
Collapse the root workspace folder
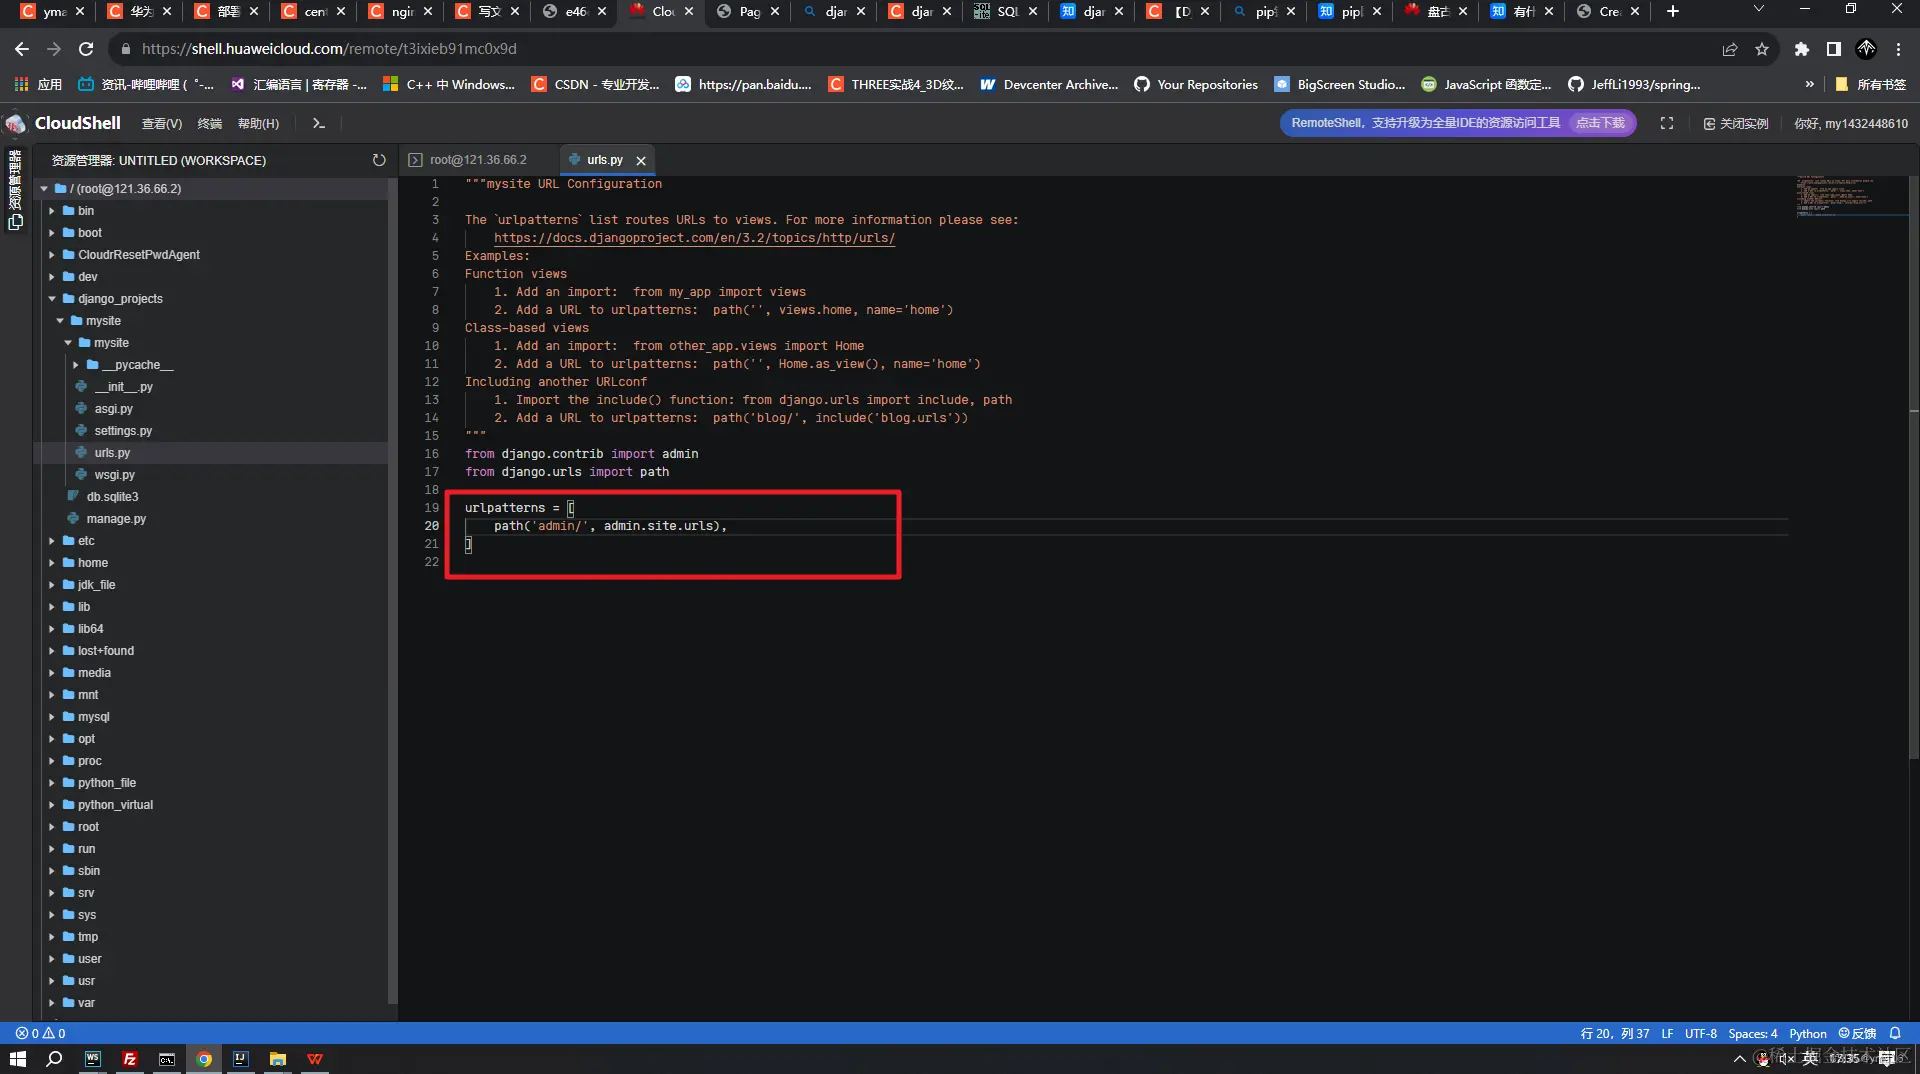(44, 189)
